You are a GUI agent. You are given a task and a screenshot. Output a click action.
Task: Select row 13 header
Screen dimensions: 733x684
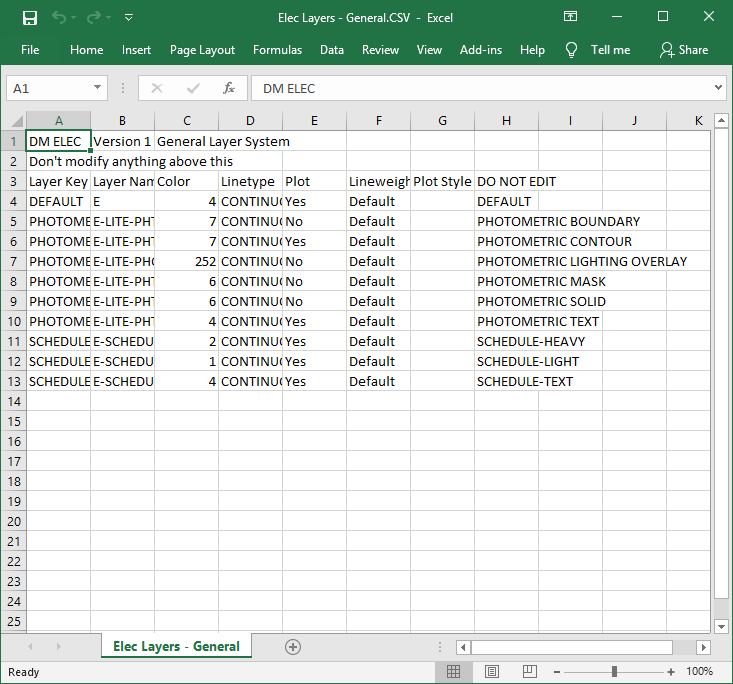[13, 382]
